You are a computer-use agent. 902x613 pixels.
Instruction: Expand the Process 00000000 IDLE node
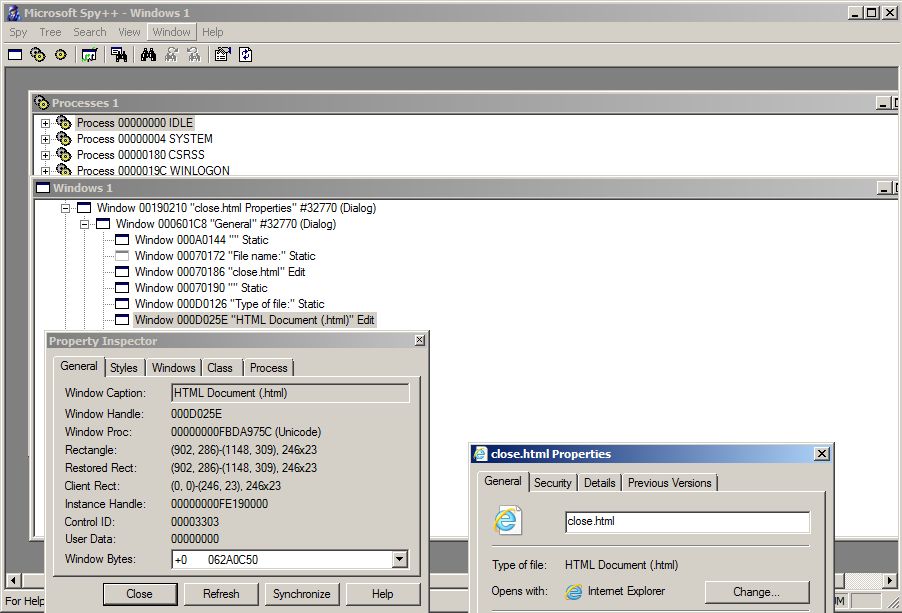pyautogui.click(x=45, y=123)
